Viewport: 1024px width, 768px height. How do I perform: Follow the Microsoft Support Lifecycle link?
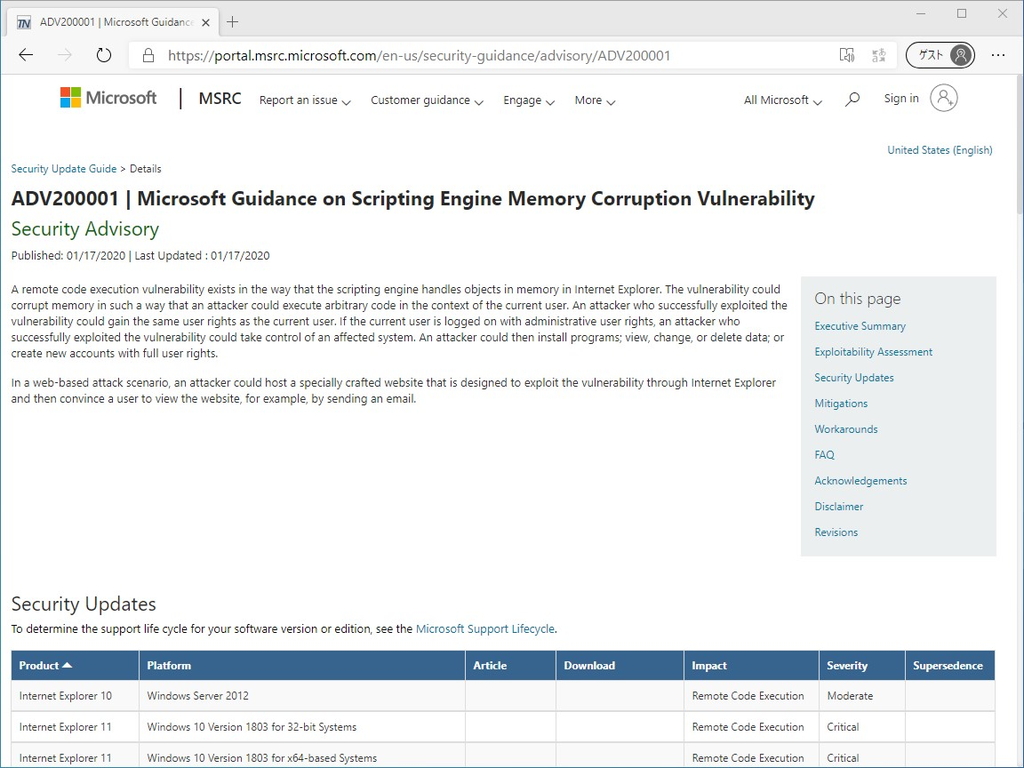coord(485,629)
